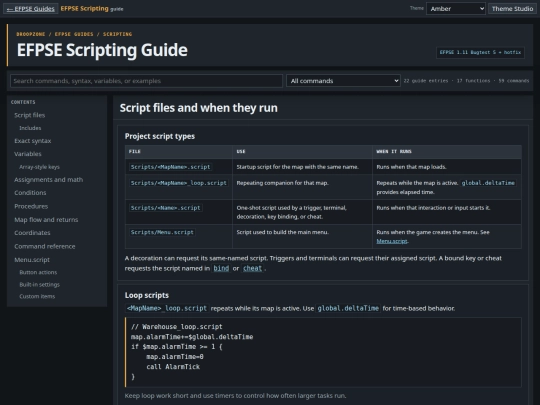The height and width of the screenshot is (405, 540).
Task: Focus the command search field
Action: click(146, 81)
